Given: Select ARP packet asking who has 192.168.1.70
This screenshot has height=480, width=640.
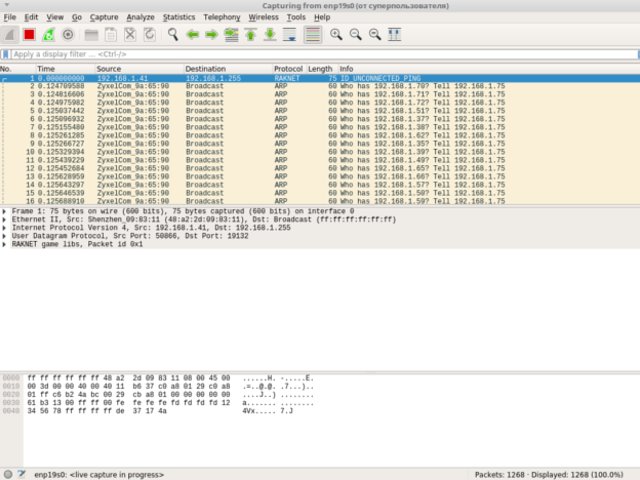Looking at the screenshot, I should click(x=320, y=86).
